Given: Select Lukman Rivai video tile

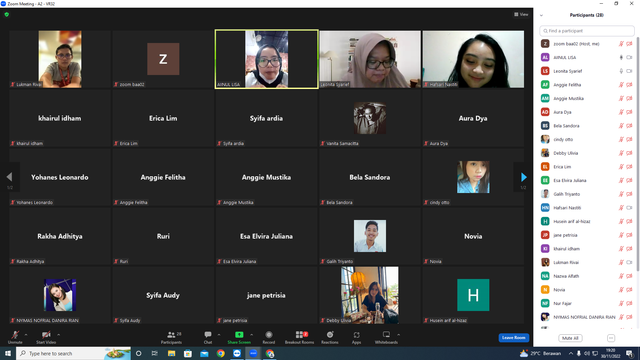Looking at the screenshot, I should click(x=60, y=59).
